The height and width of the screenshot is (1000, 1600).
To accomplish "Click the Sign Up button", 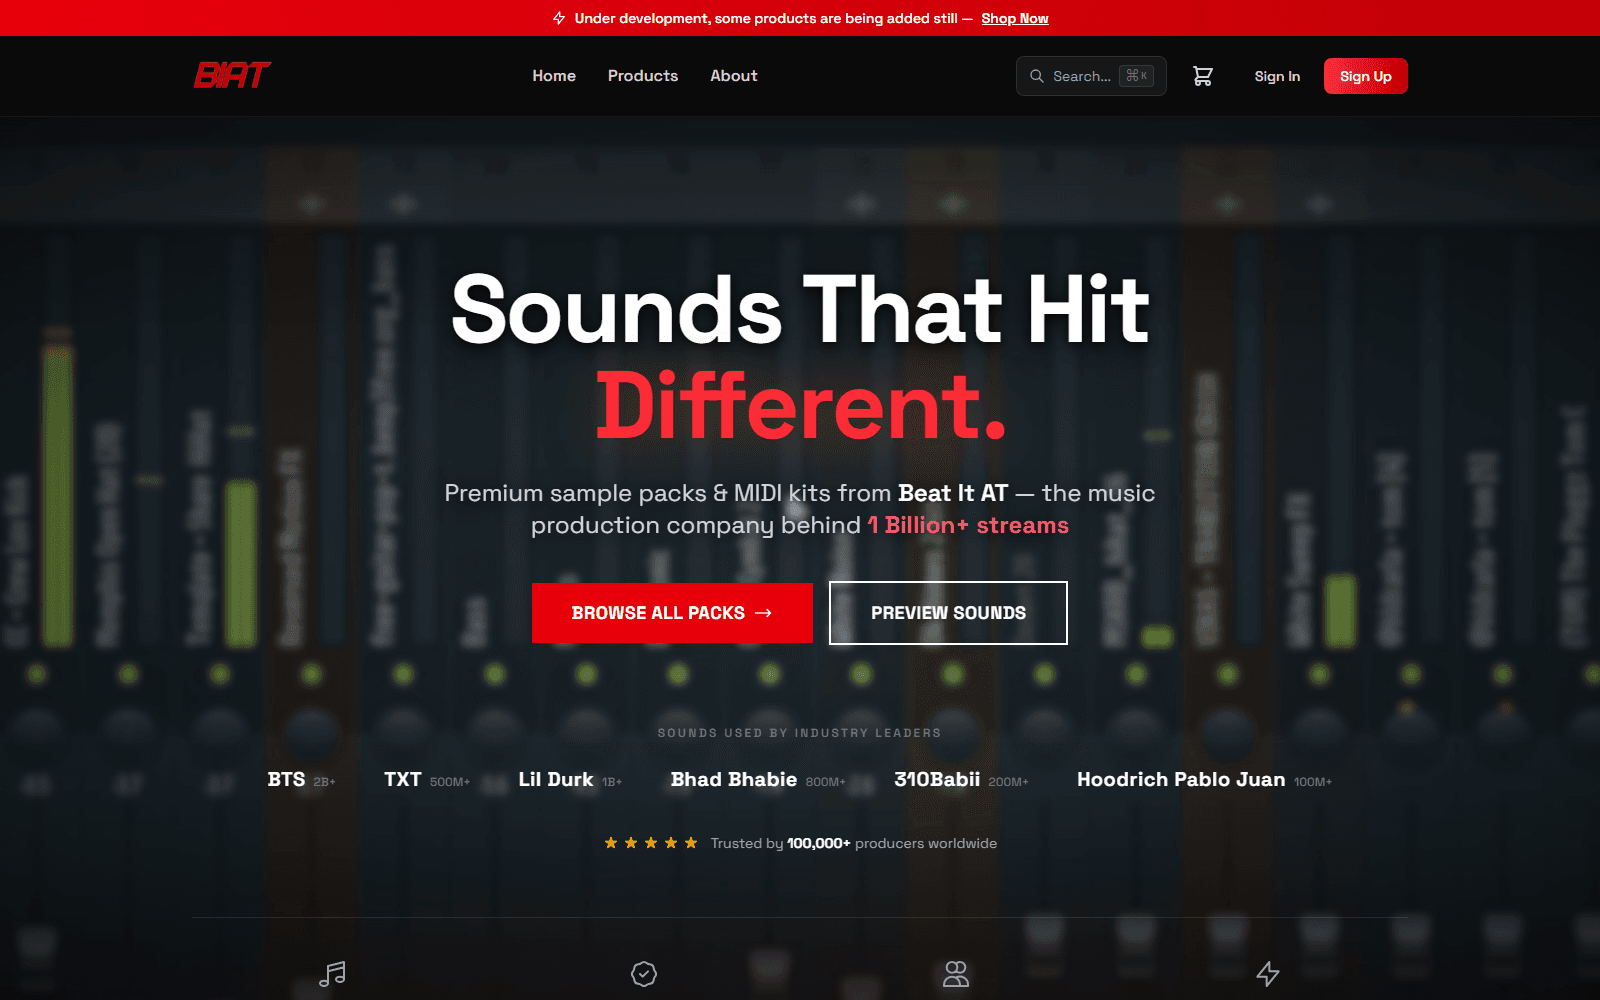I will (x=1366, y=76).
